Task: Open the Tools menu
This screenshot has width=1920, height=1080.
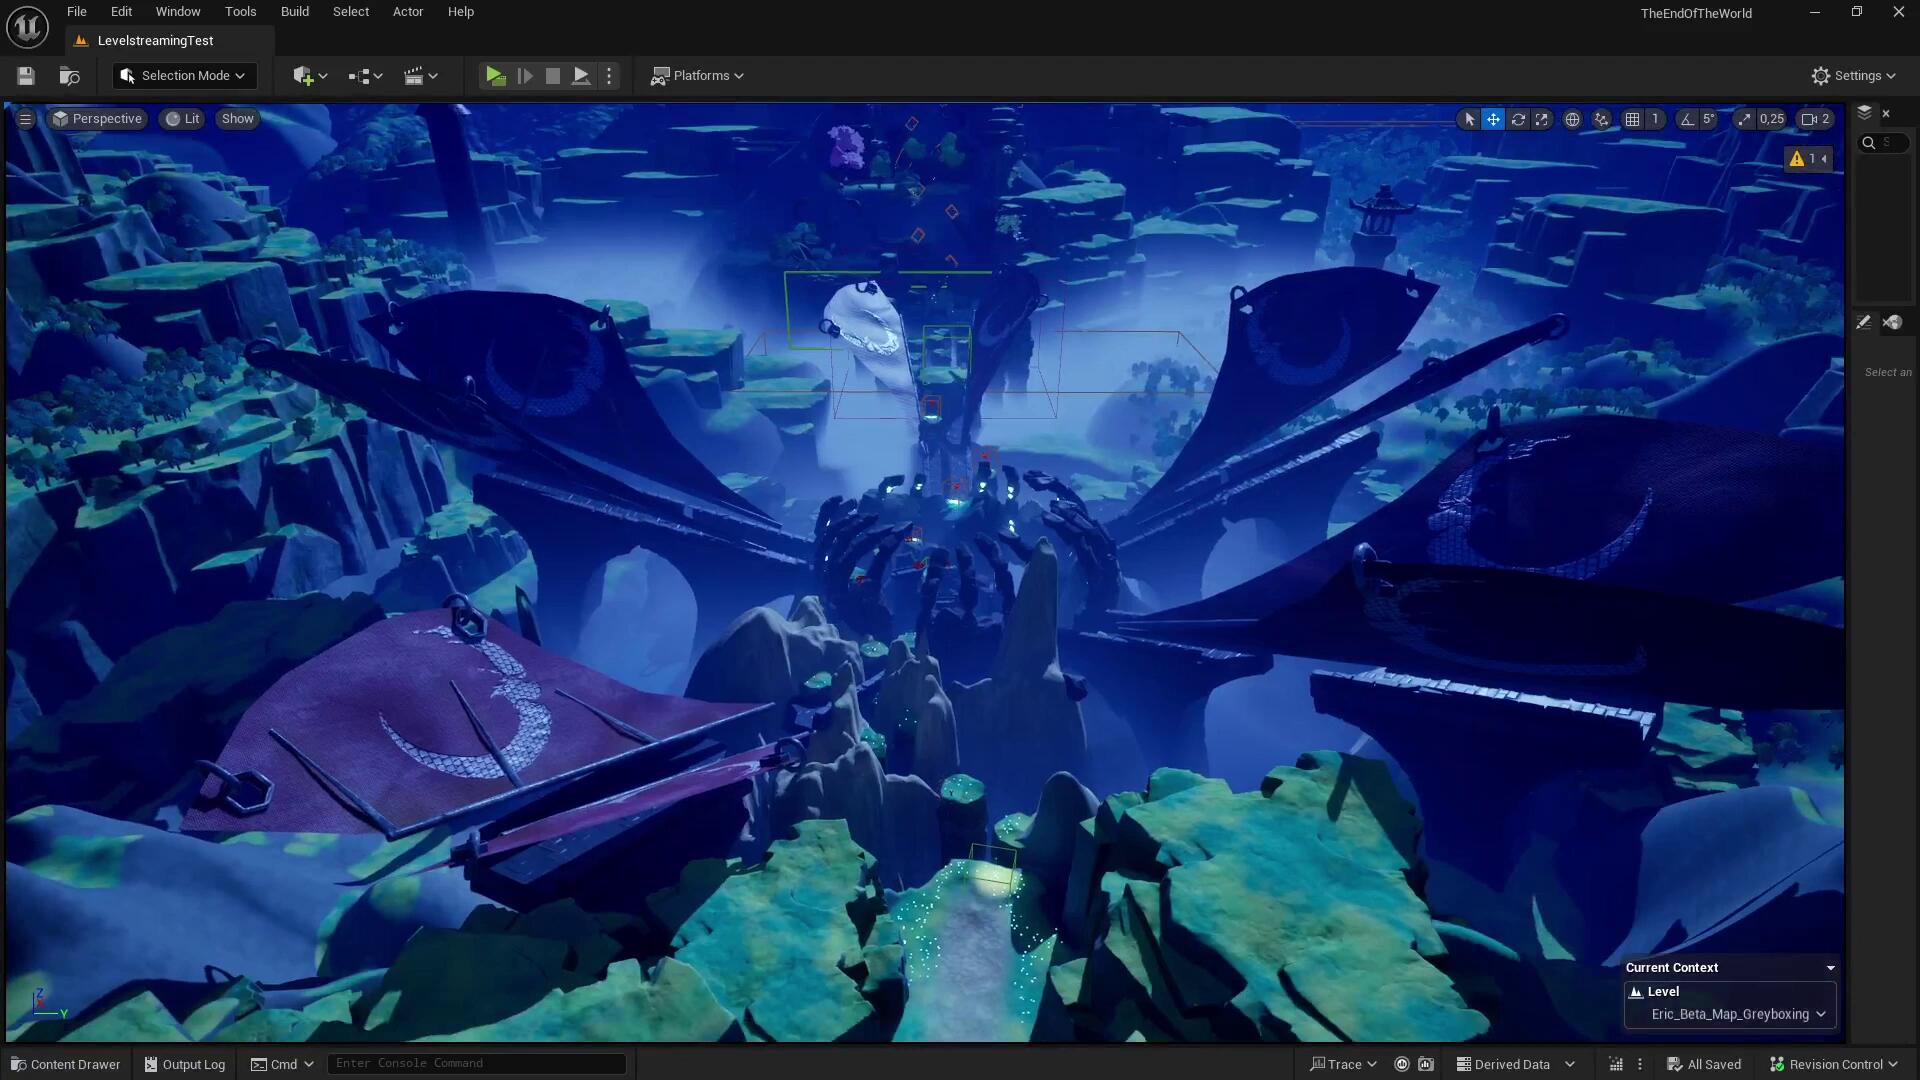Action: coord(241,12)
